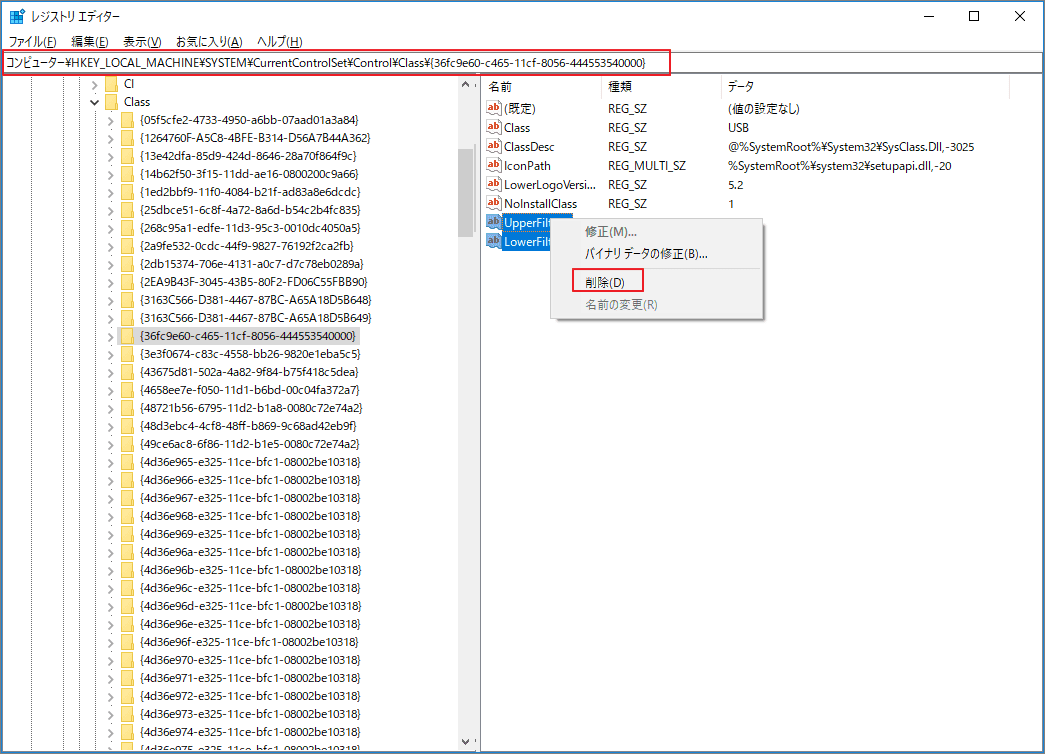The width and height of the screenshot is (1045, 754).
Task: Select the {4d36e974-e325-11ce-bfc1-08002be10318} key
Action: 250,732
